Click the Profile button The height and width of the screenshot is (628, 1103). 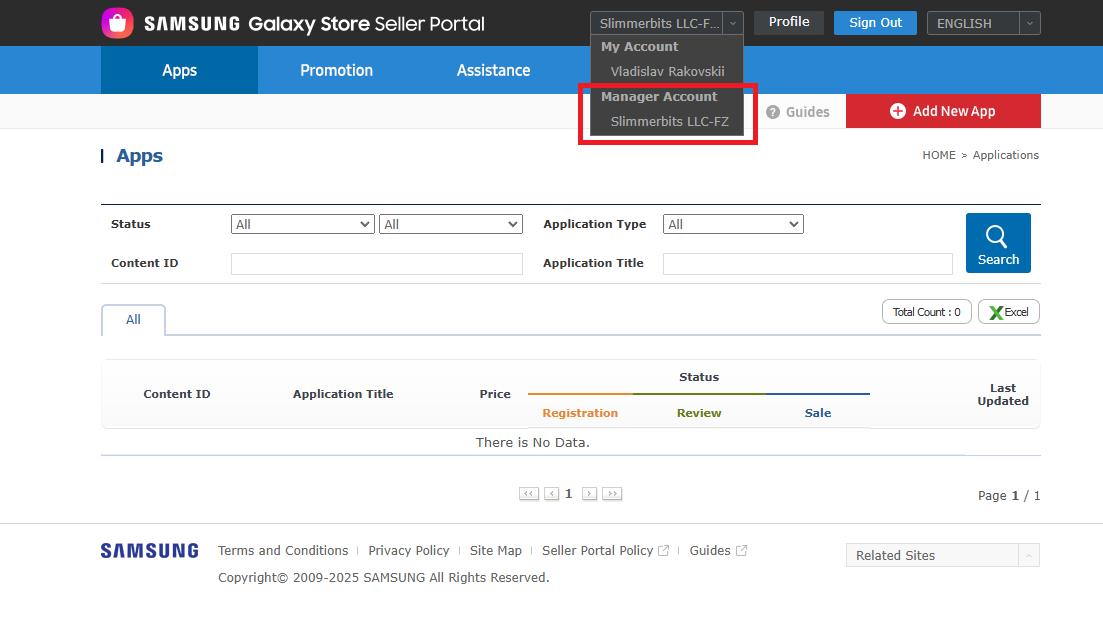789,23
